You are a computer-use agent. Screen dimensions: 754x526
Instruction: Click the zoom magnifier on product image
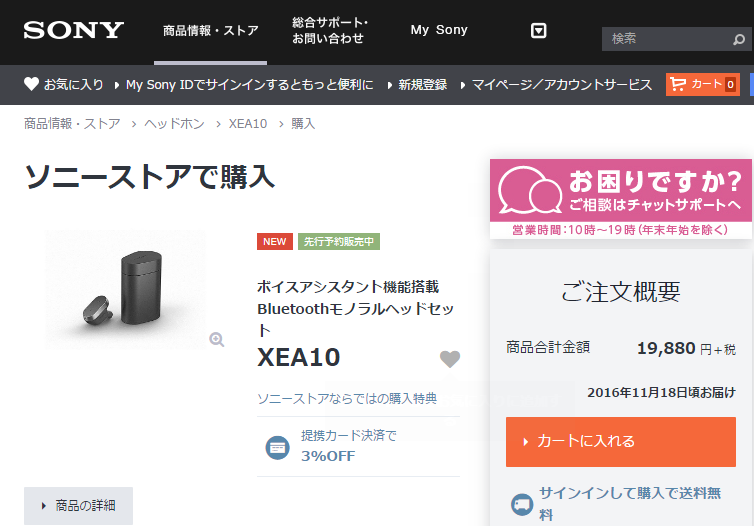216,339
